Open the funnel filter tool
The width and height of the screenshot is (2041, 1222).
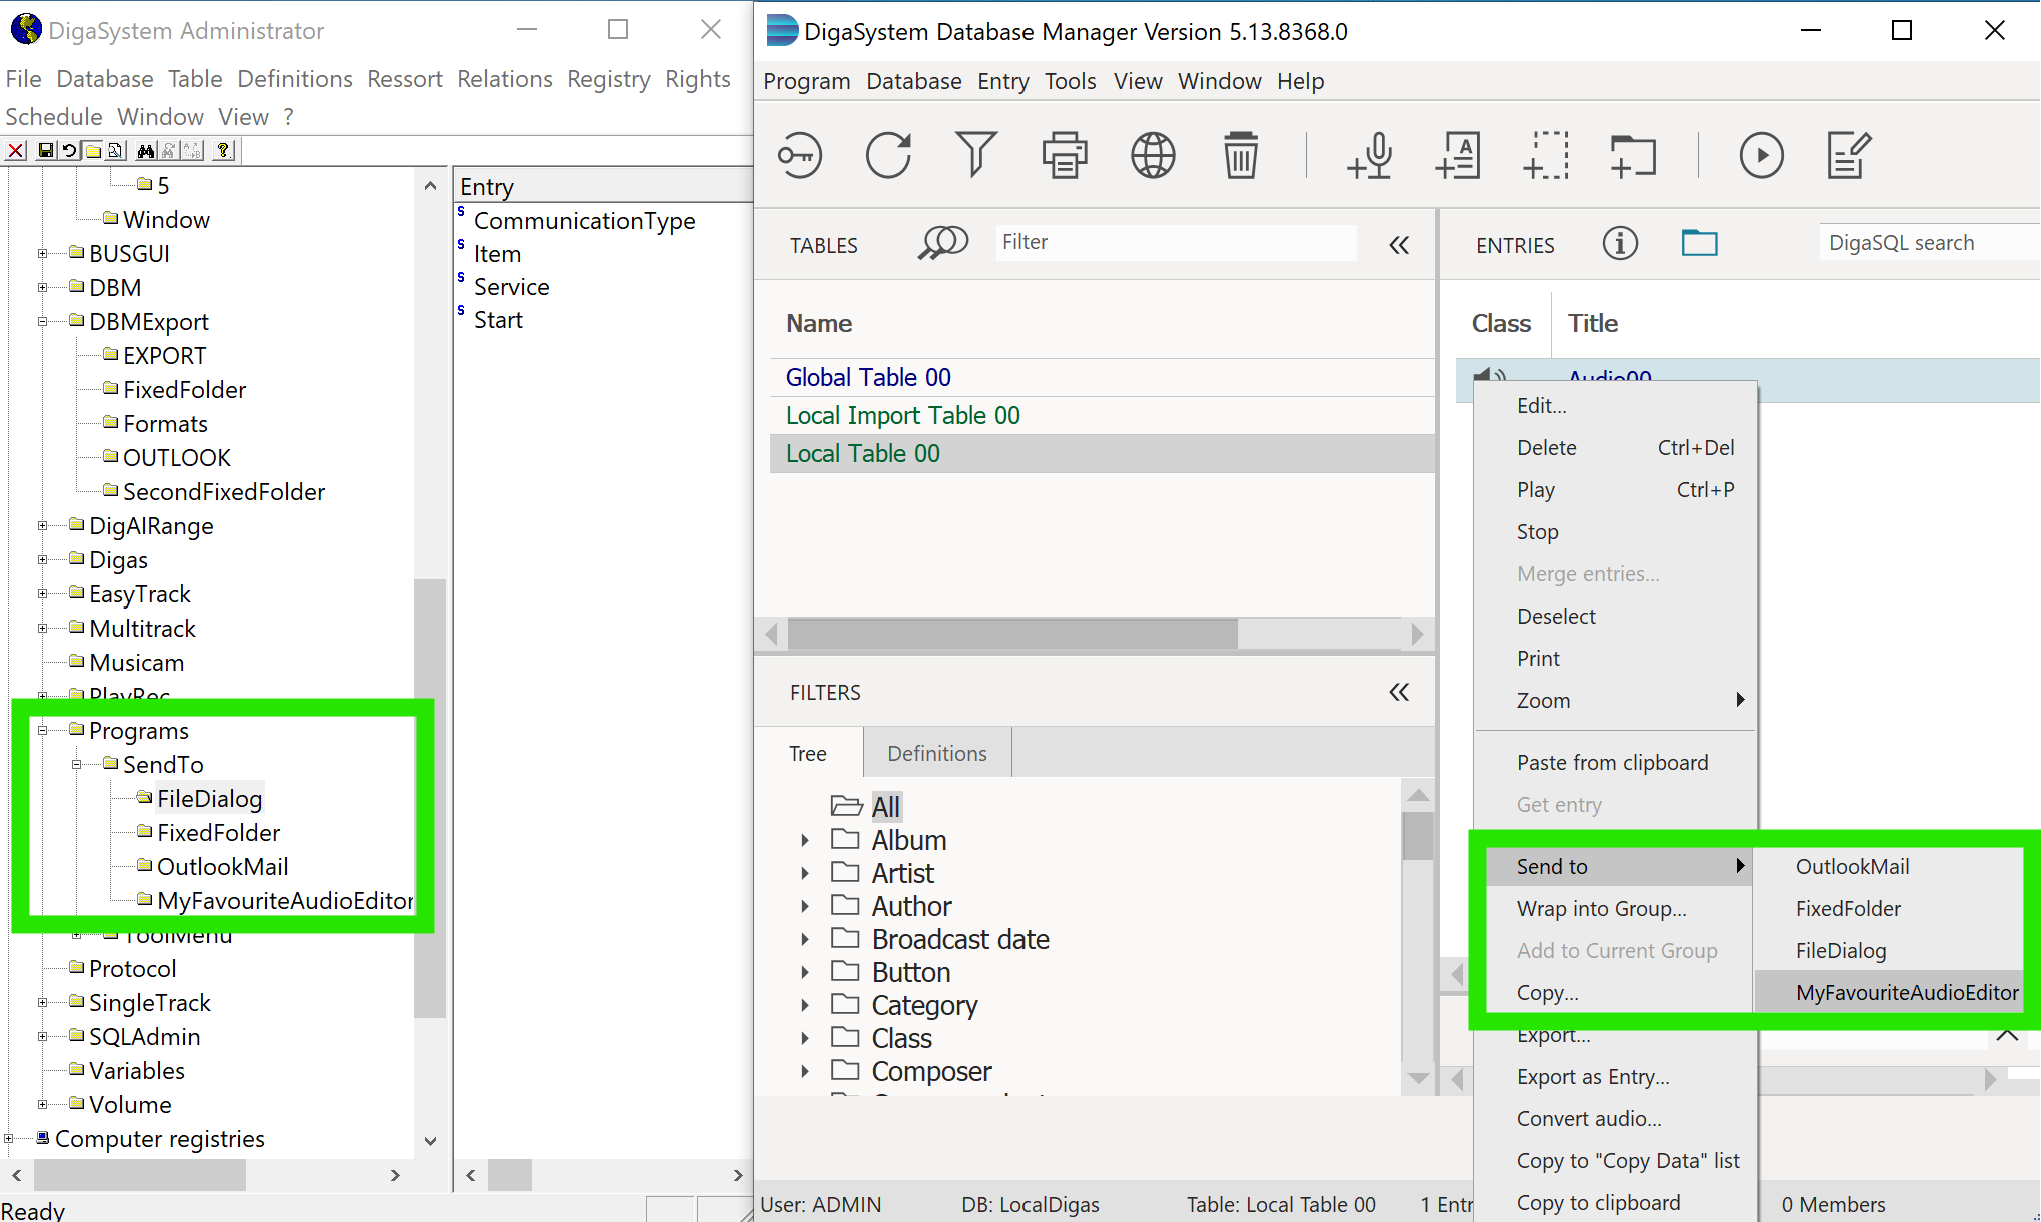tap(975, 156)
